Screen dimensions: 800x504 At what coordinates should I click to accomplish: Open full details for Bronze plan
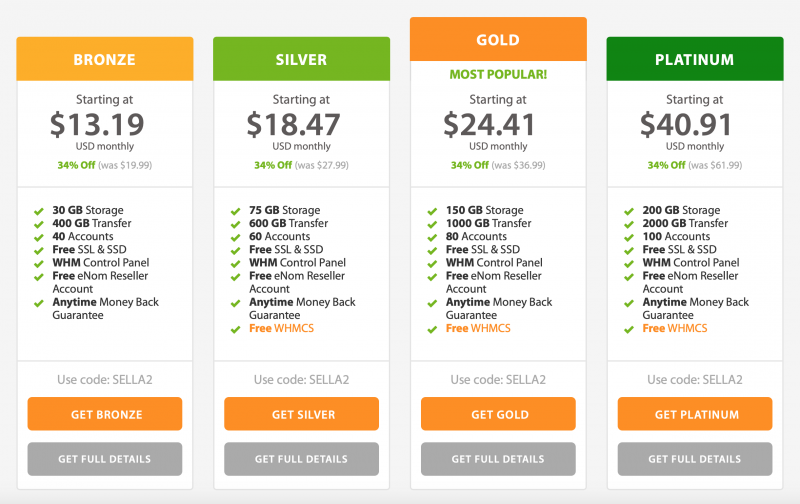(105, 459)
